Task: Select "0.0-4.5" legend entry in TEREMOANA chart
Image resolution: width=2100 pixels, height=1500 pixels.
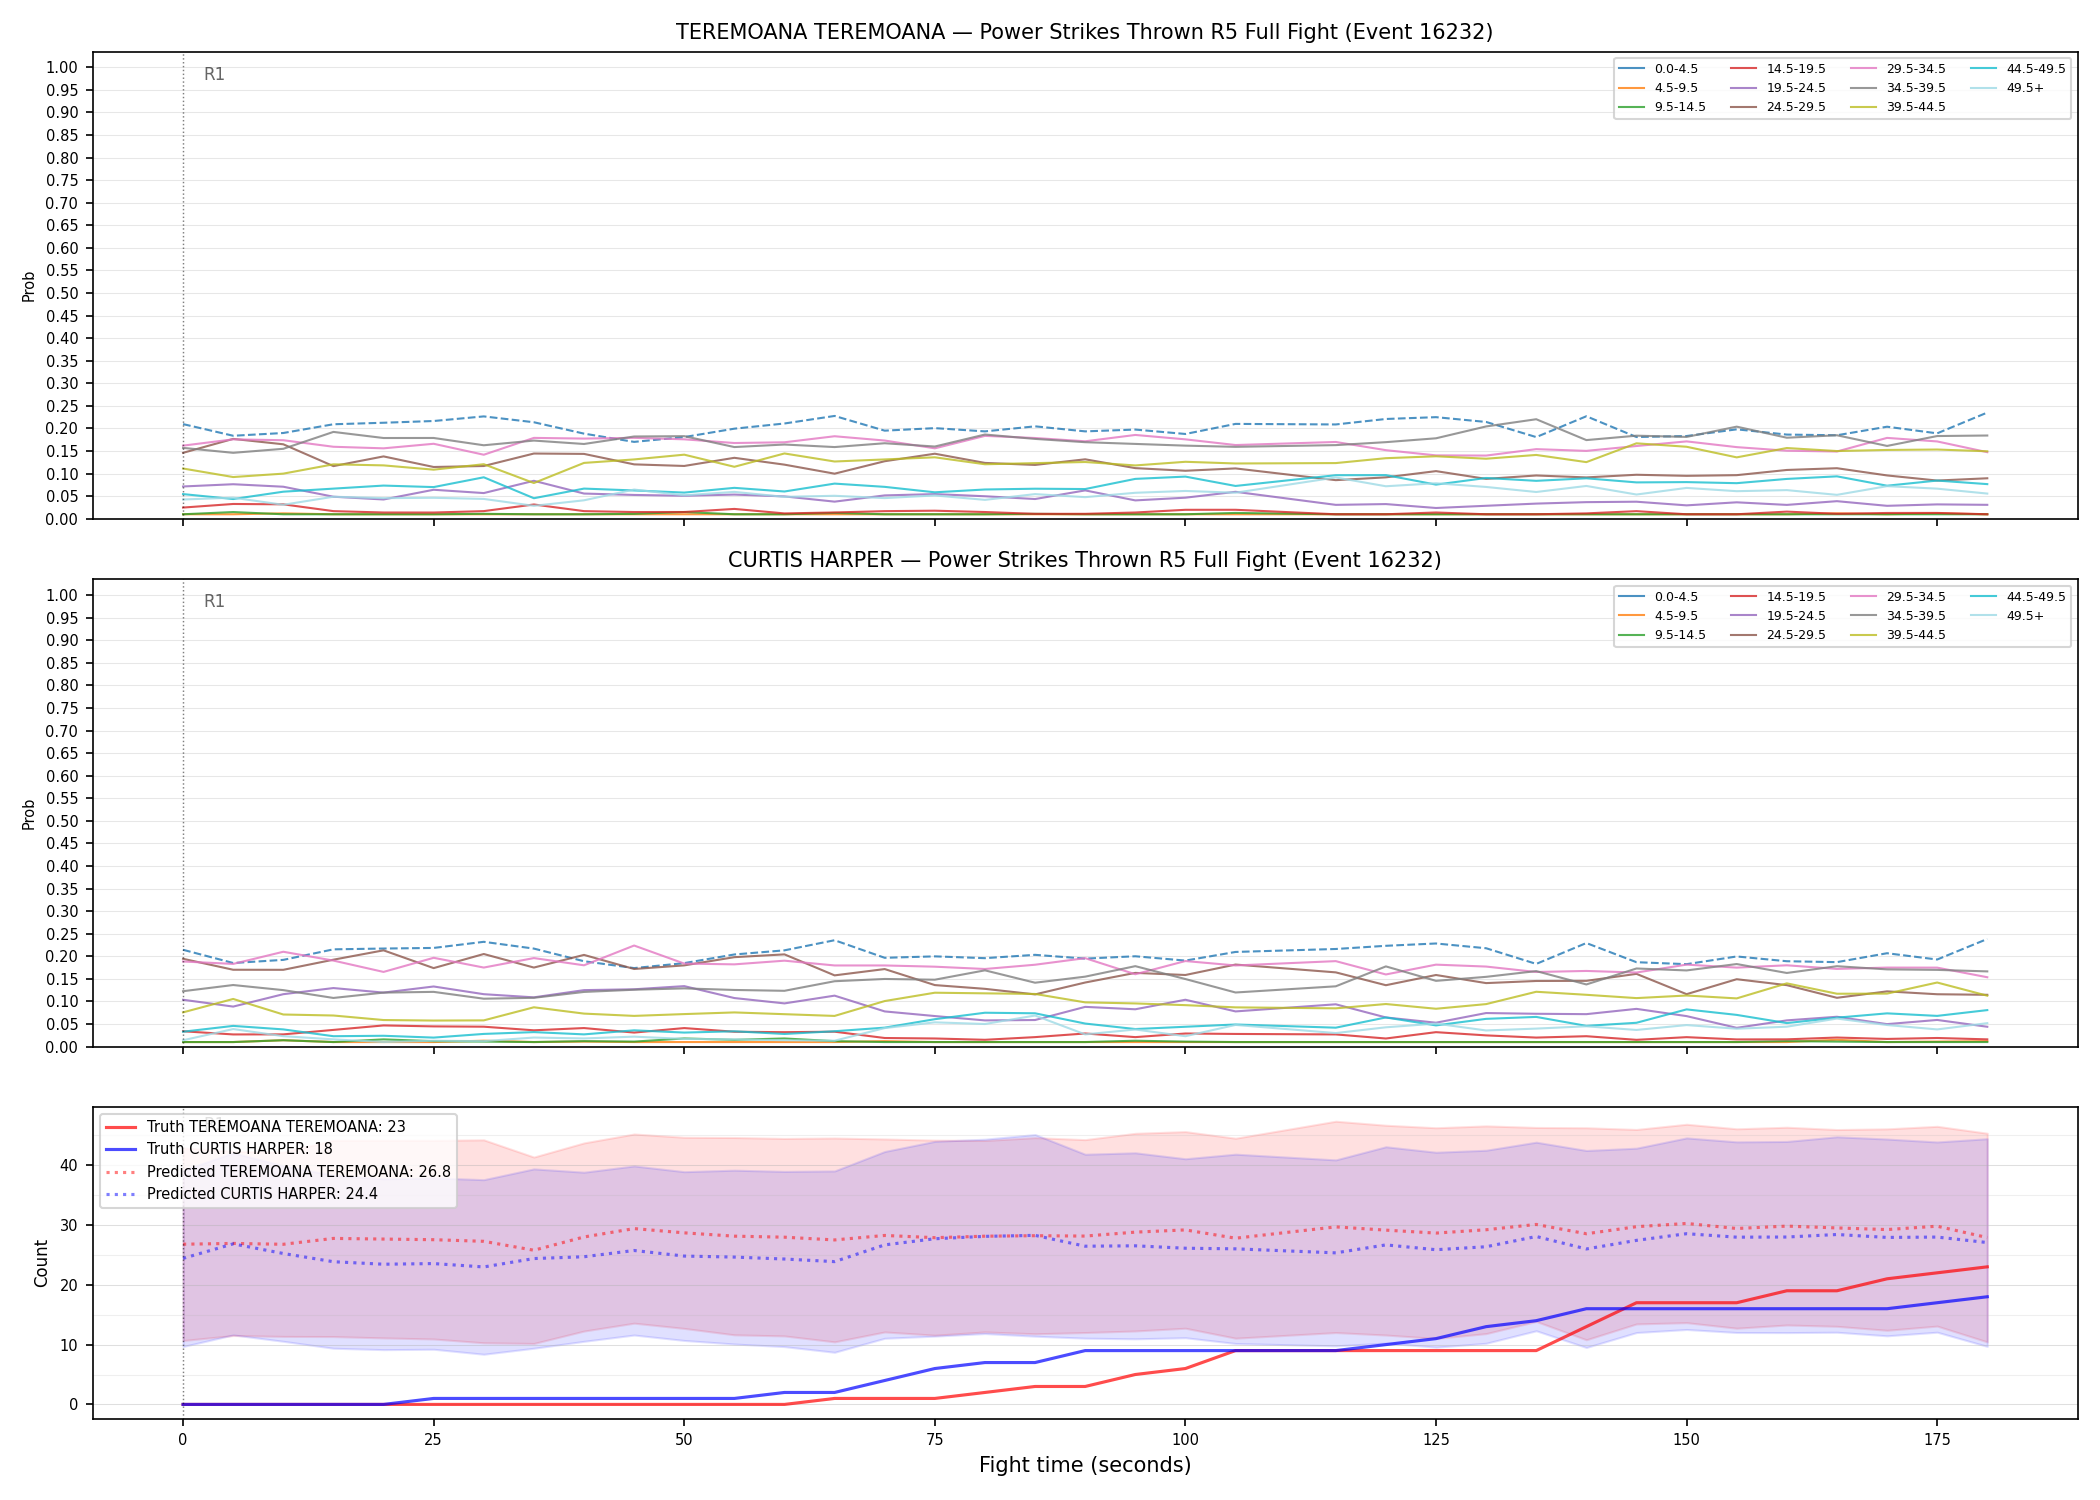Action: [x=1658, y=69]
